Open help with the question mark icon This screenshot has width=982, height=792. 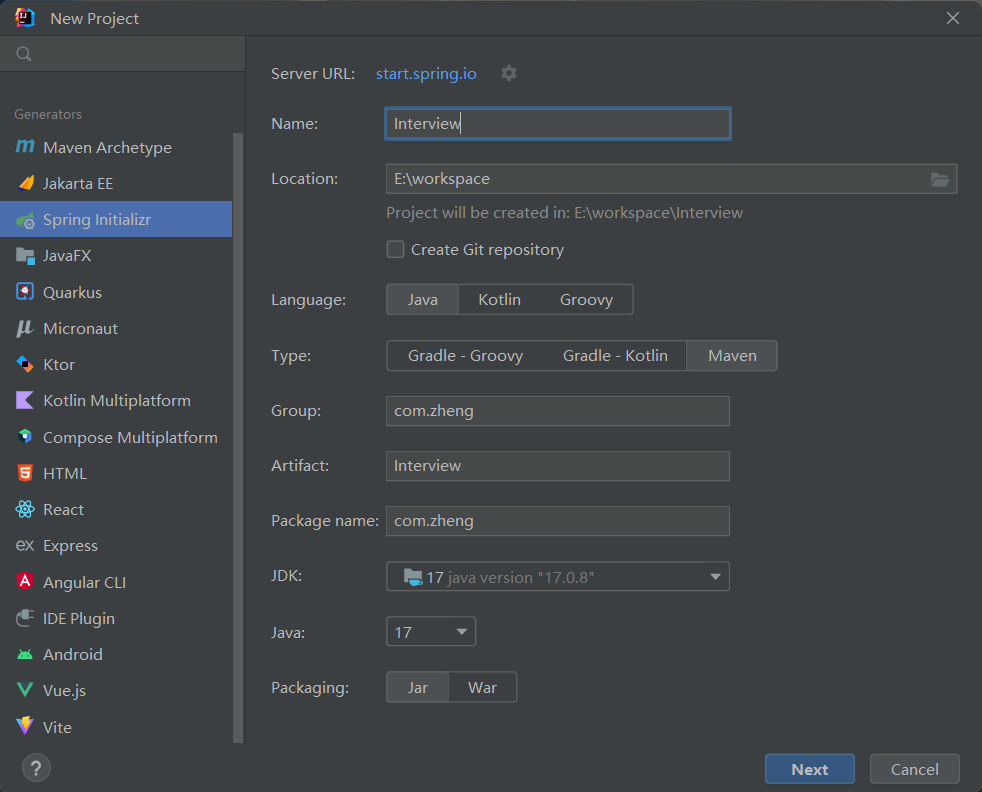[36, 768]
